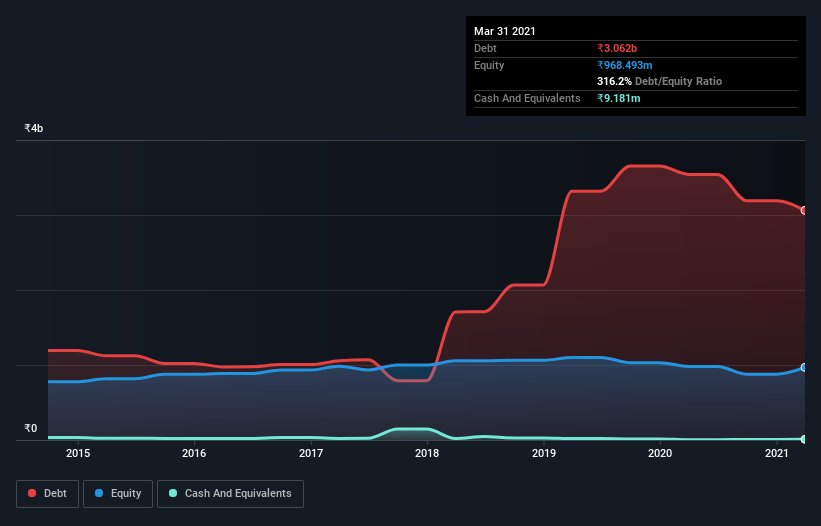Click the Debt row label in the tooltip
821x526 pixels.
point(485,48)
